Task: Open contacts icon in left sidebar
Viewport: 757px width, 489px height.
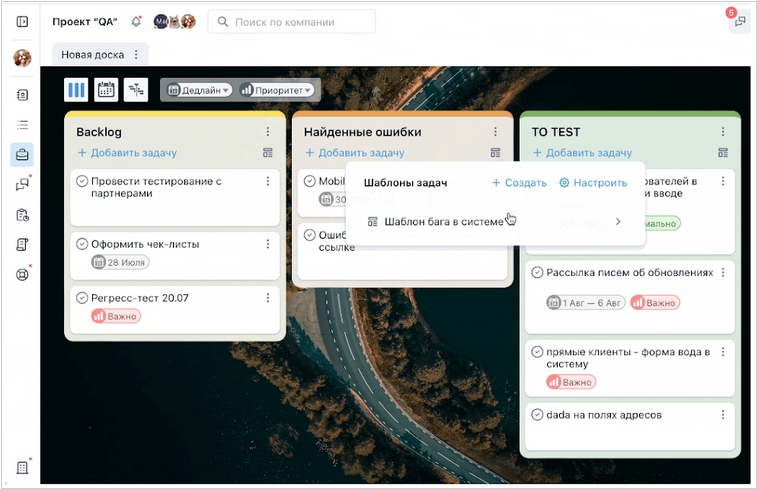Action: (x=22, y=95)
